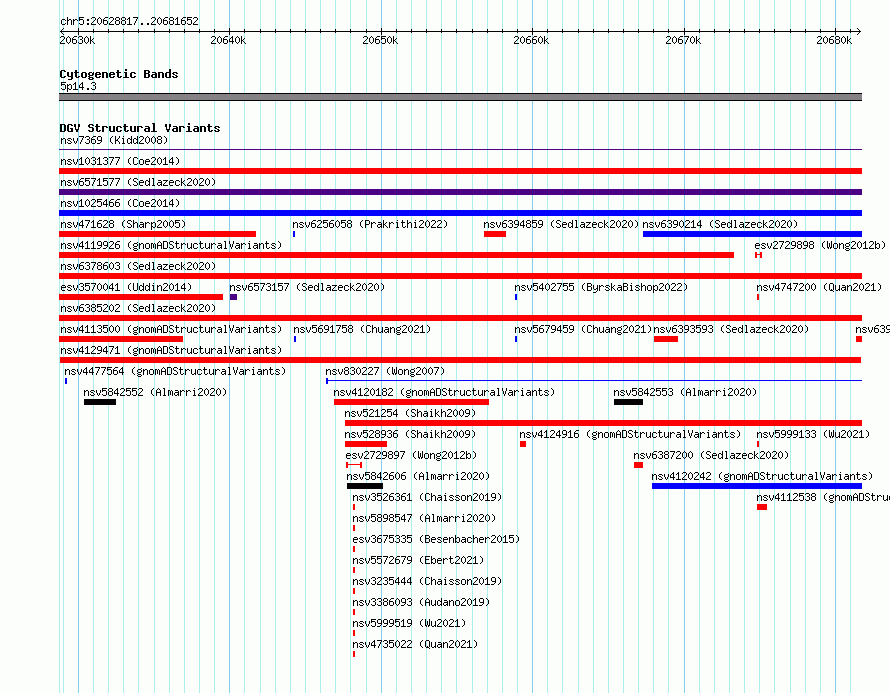Select nsv3235444 (Chaisson2019) label
This screenshot has width=890, height=693.
click(x=427, y=581)
